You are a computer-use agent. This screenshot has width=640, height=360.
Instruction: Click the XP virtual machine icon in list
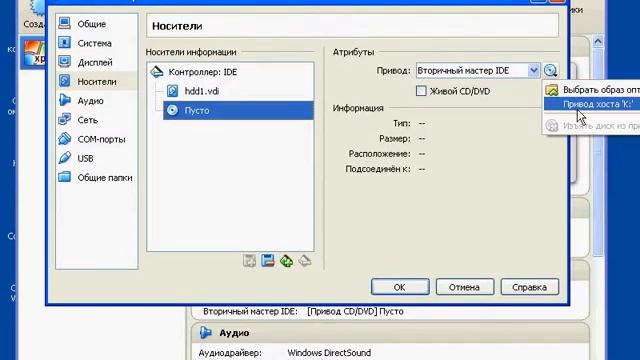(34, 53)
